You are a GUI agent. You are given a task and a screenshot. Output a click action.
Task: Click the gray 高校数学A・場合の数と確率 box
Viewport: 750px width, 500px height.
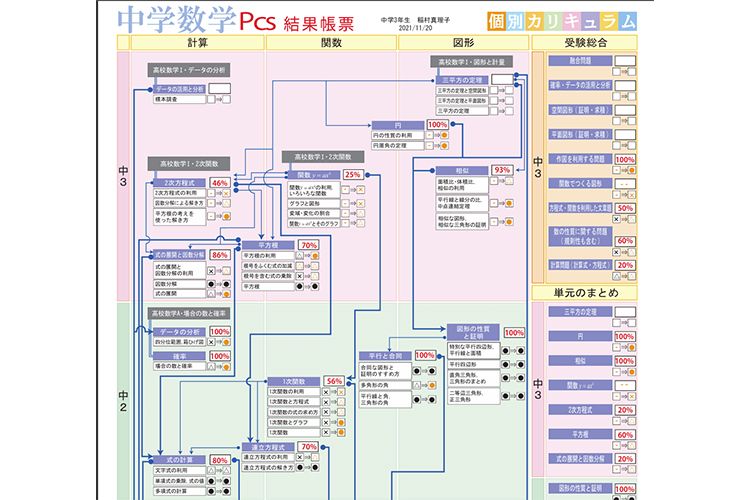[189, 313]
